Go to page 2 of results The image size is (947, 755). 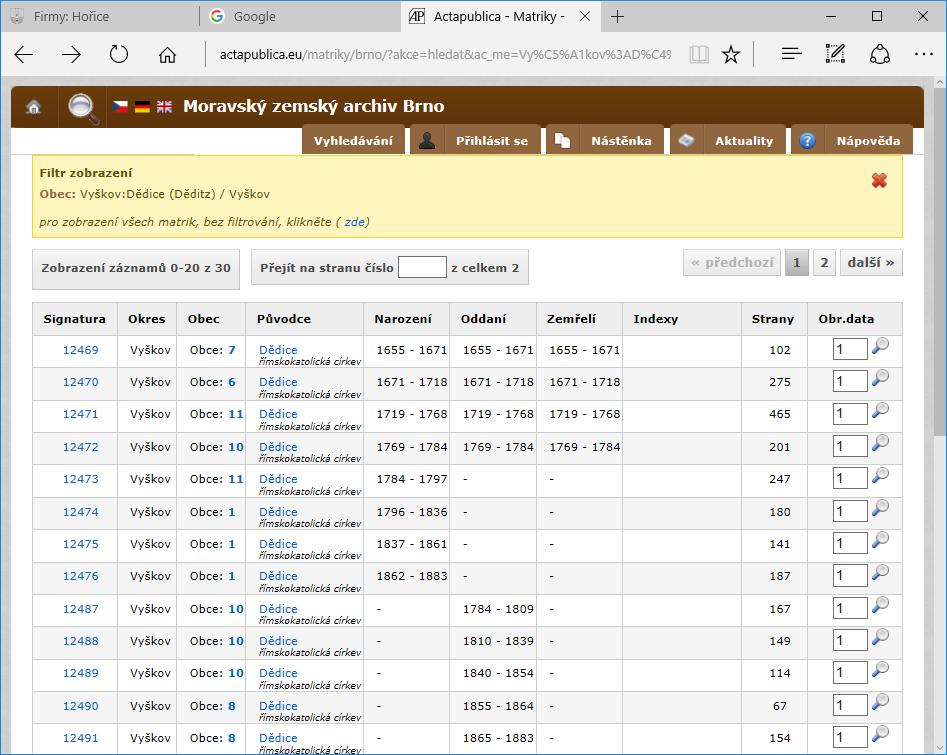[824, 263]
